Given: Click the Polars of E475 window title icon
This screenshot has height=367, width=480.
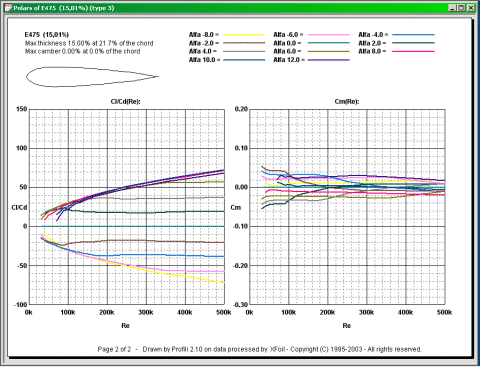Looking at the screenshot, I should [8, 8].
